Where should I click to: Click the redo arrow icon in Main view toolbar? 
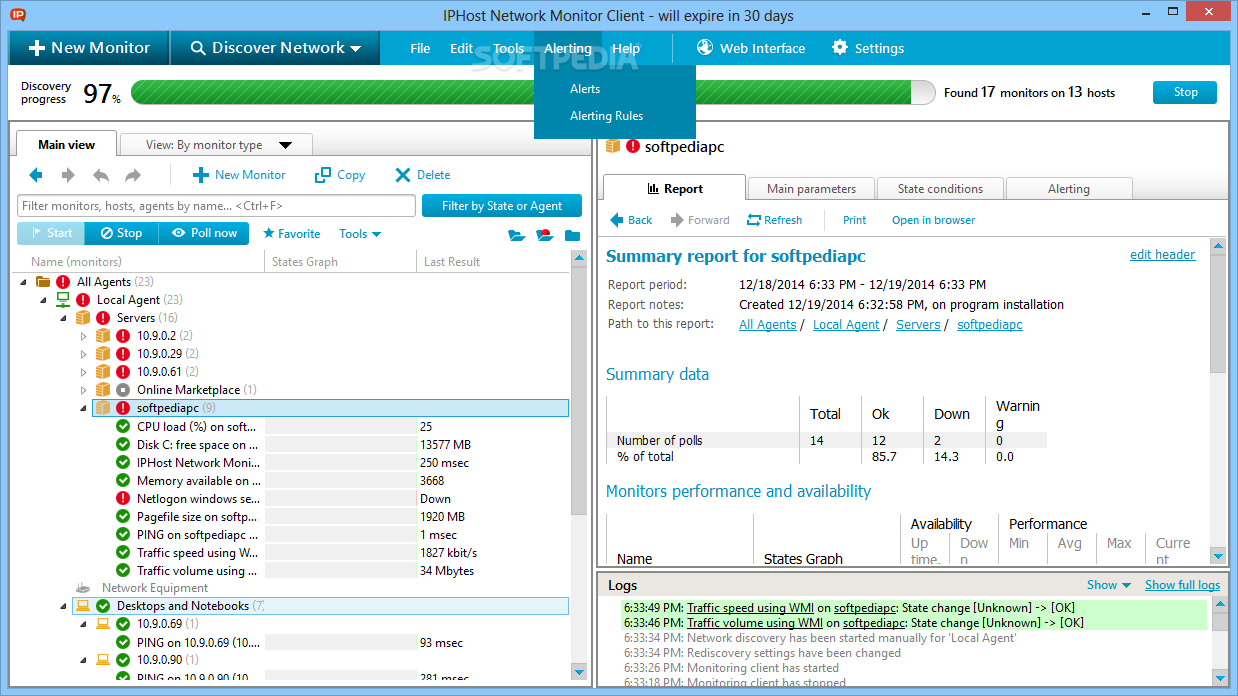pyautogui.click(x=133, y=175)
